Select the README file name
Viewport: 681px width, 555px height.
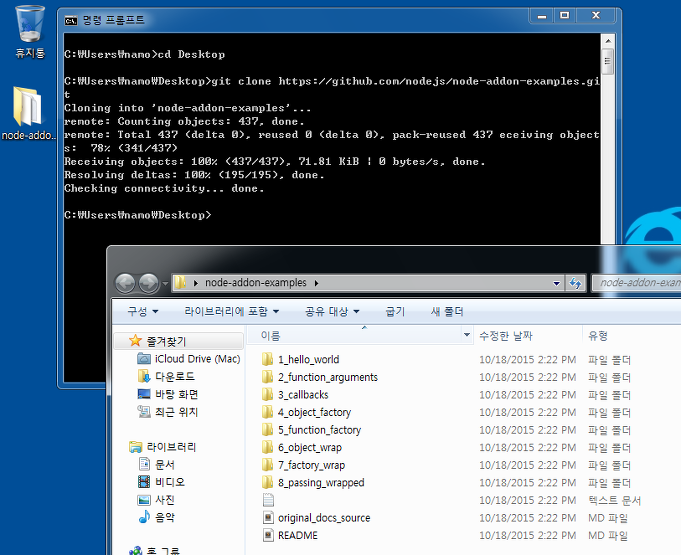(x=298, y=535)
